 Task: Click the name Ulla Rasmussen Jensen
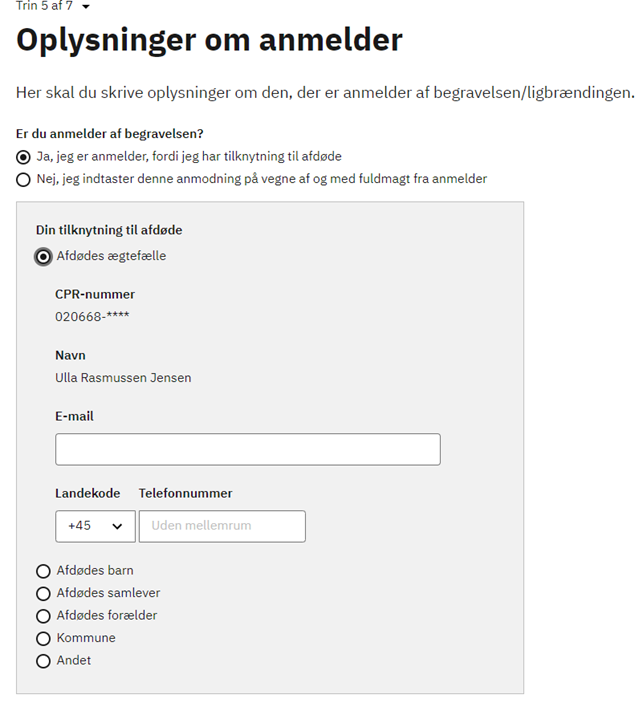(x=123, y=378)
